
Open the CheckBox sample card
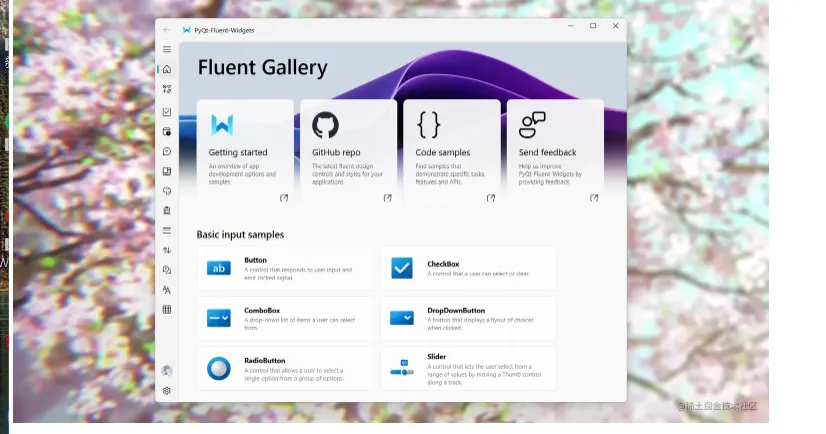click(468, 268)
